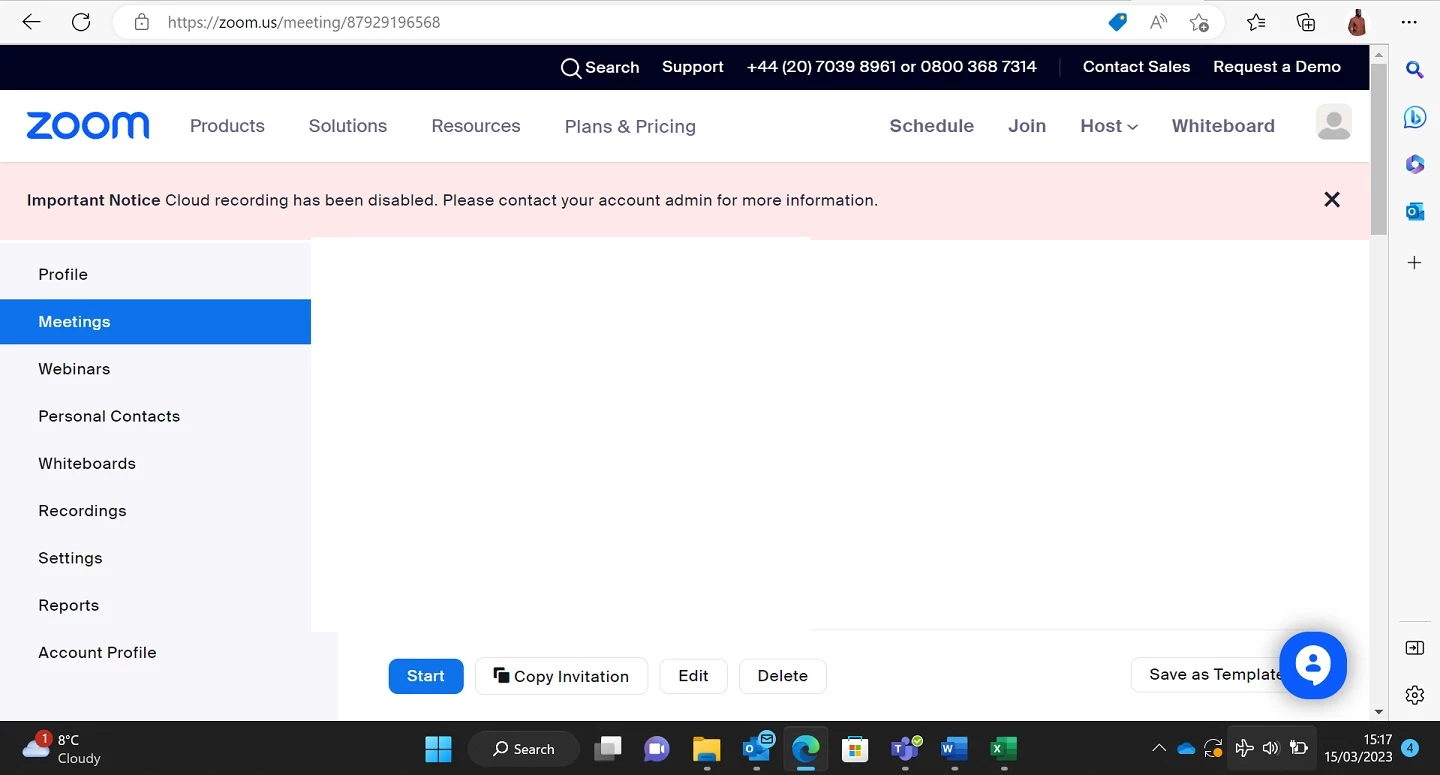Screen dimensions: 1440x775
Task: Click the Zoom logo
Action: click(88, 125)
